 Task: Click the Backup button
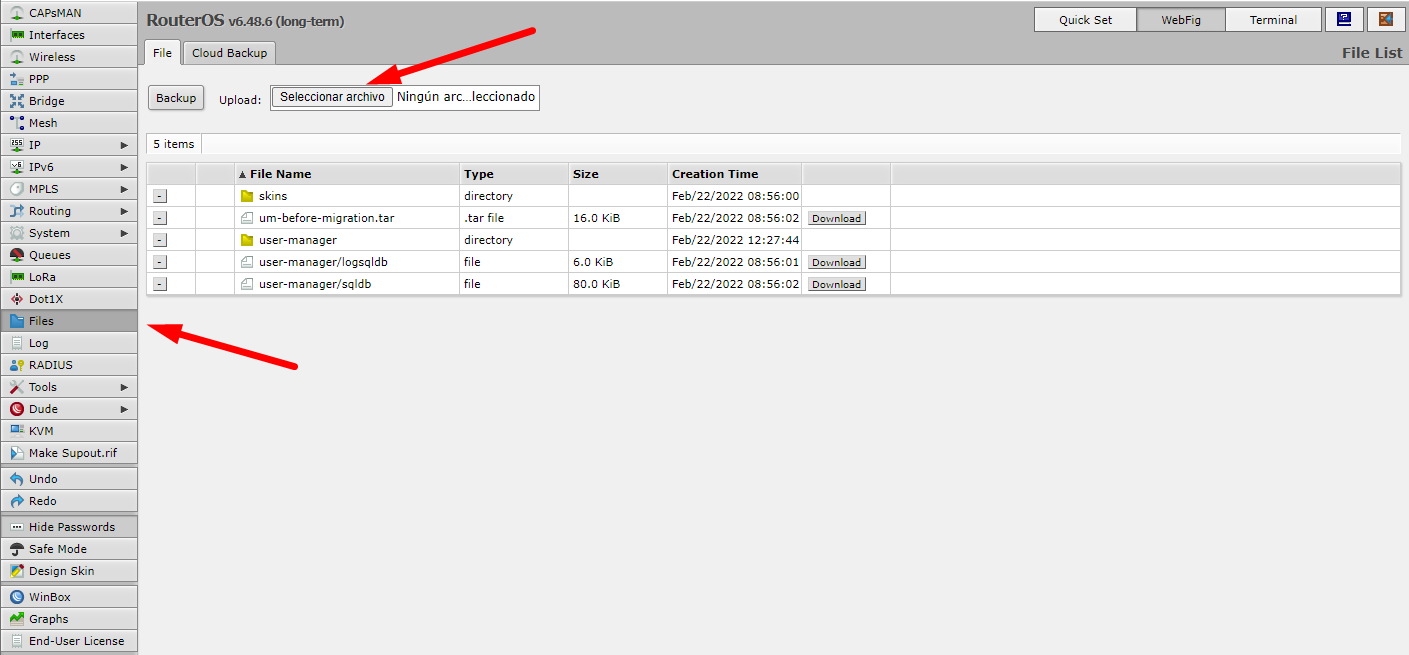point(176,98)
